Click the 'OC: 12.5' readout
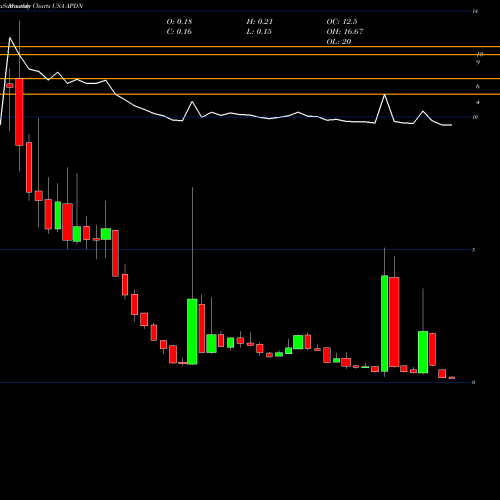This screenshot has height=500, width=500. [342, 21]
